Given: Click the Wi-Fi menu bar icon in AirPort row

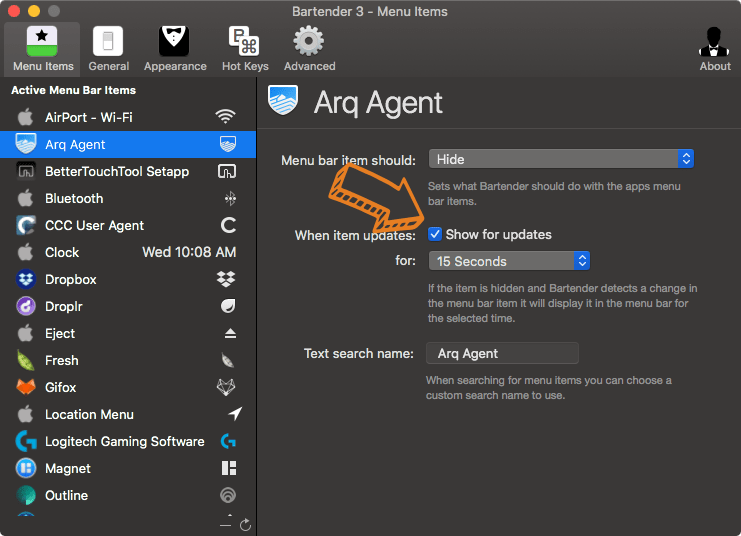Looking at the screenshot, I should (225, 117).
